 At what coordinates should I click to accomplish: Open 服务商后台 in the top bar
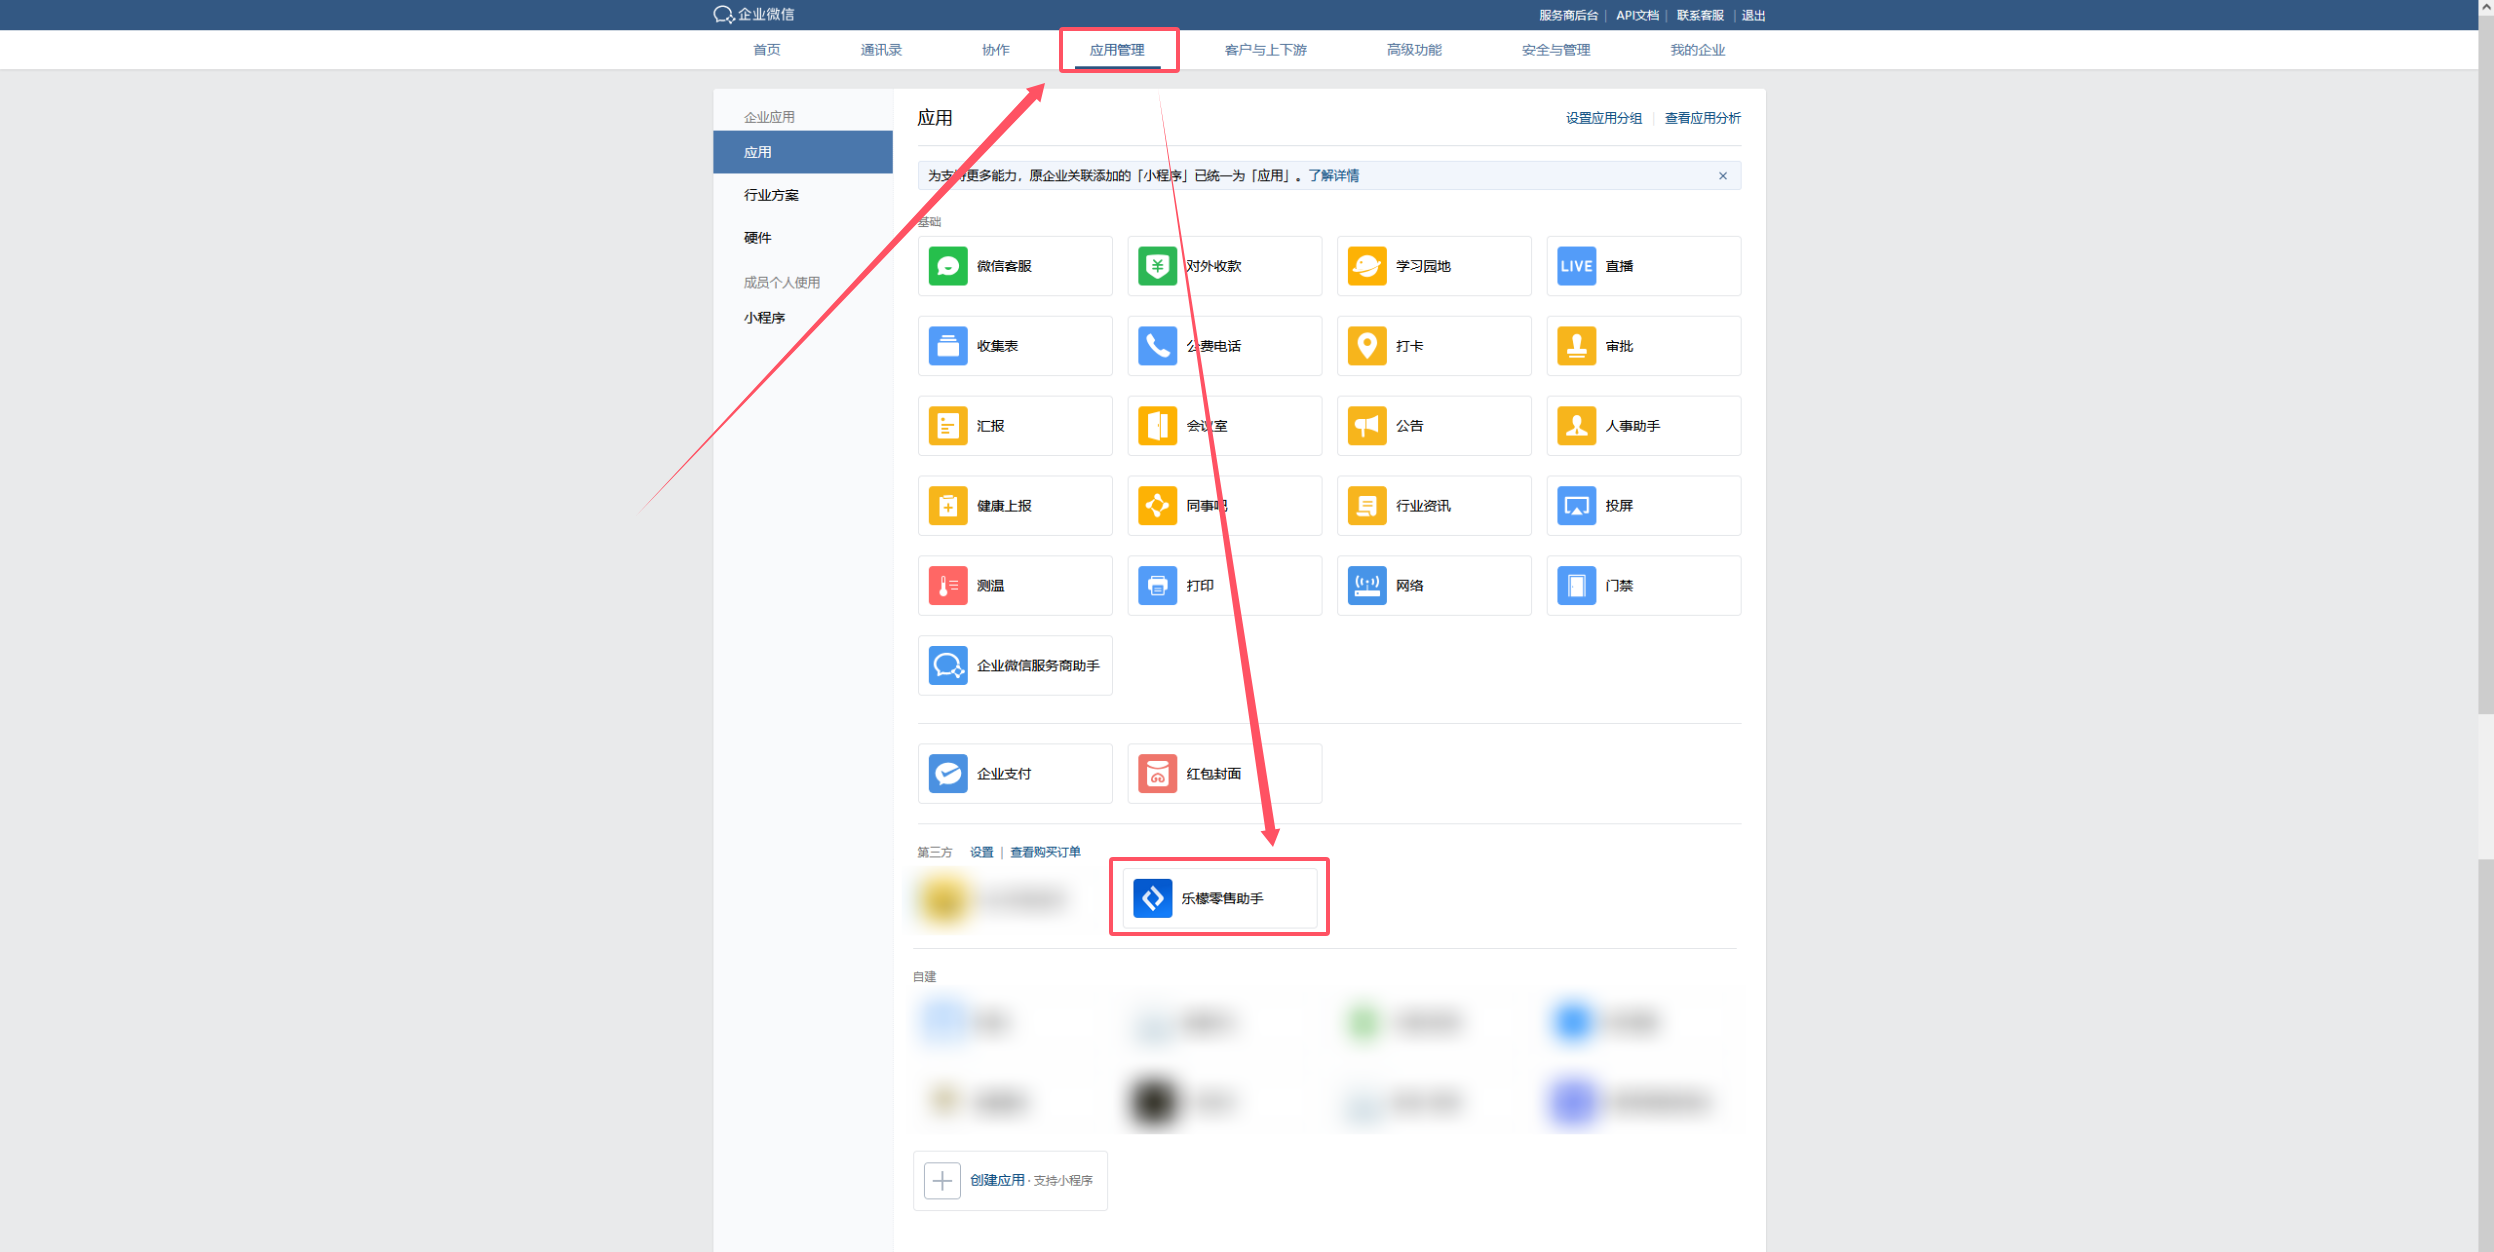pos(1567,15)
